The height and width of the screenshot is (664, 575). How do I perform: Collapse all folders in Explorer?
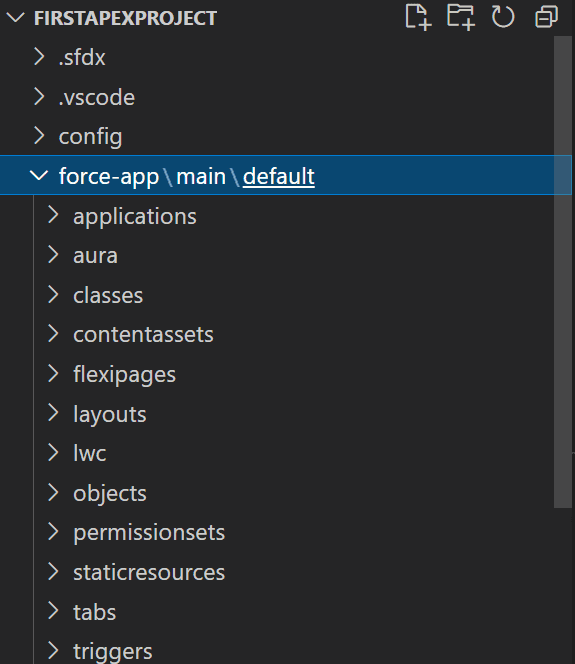click(x=546, y=18)
